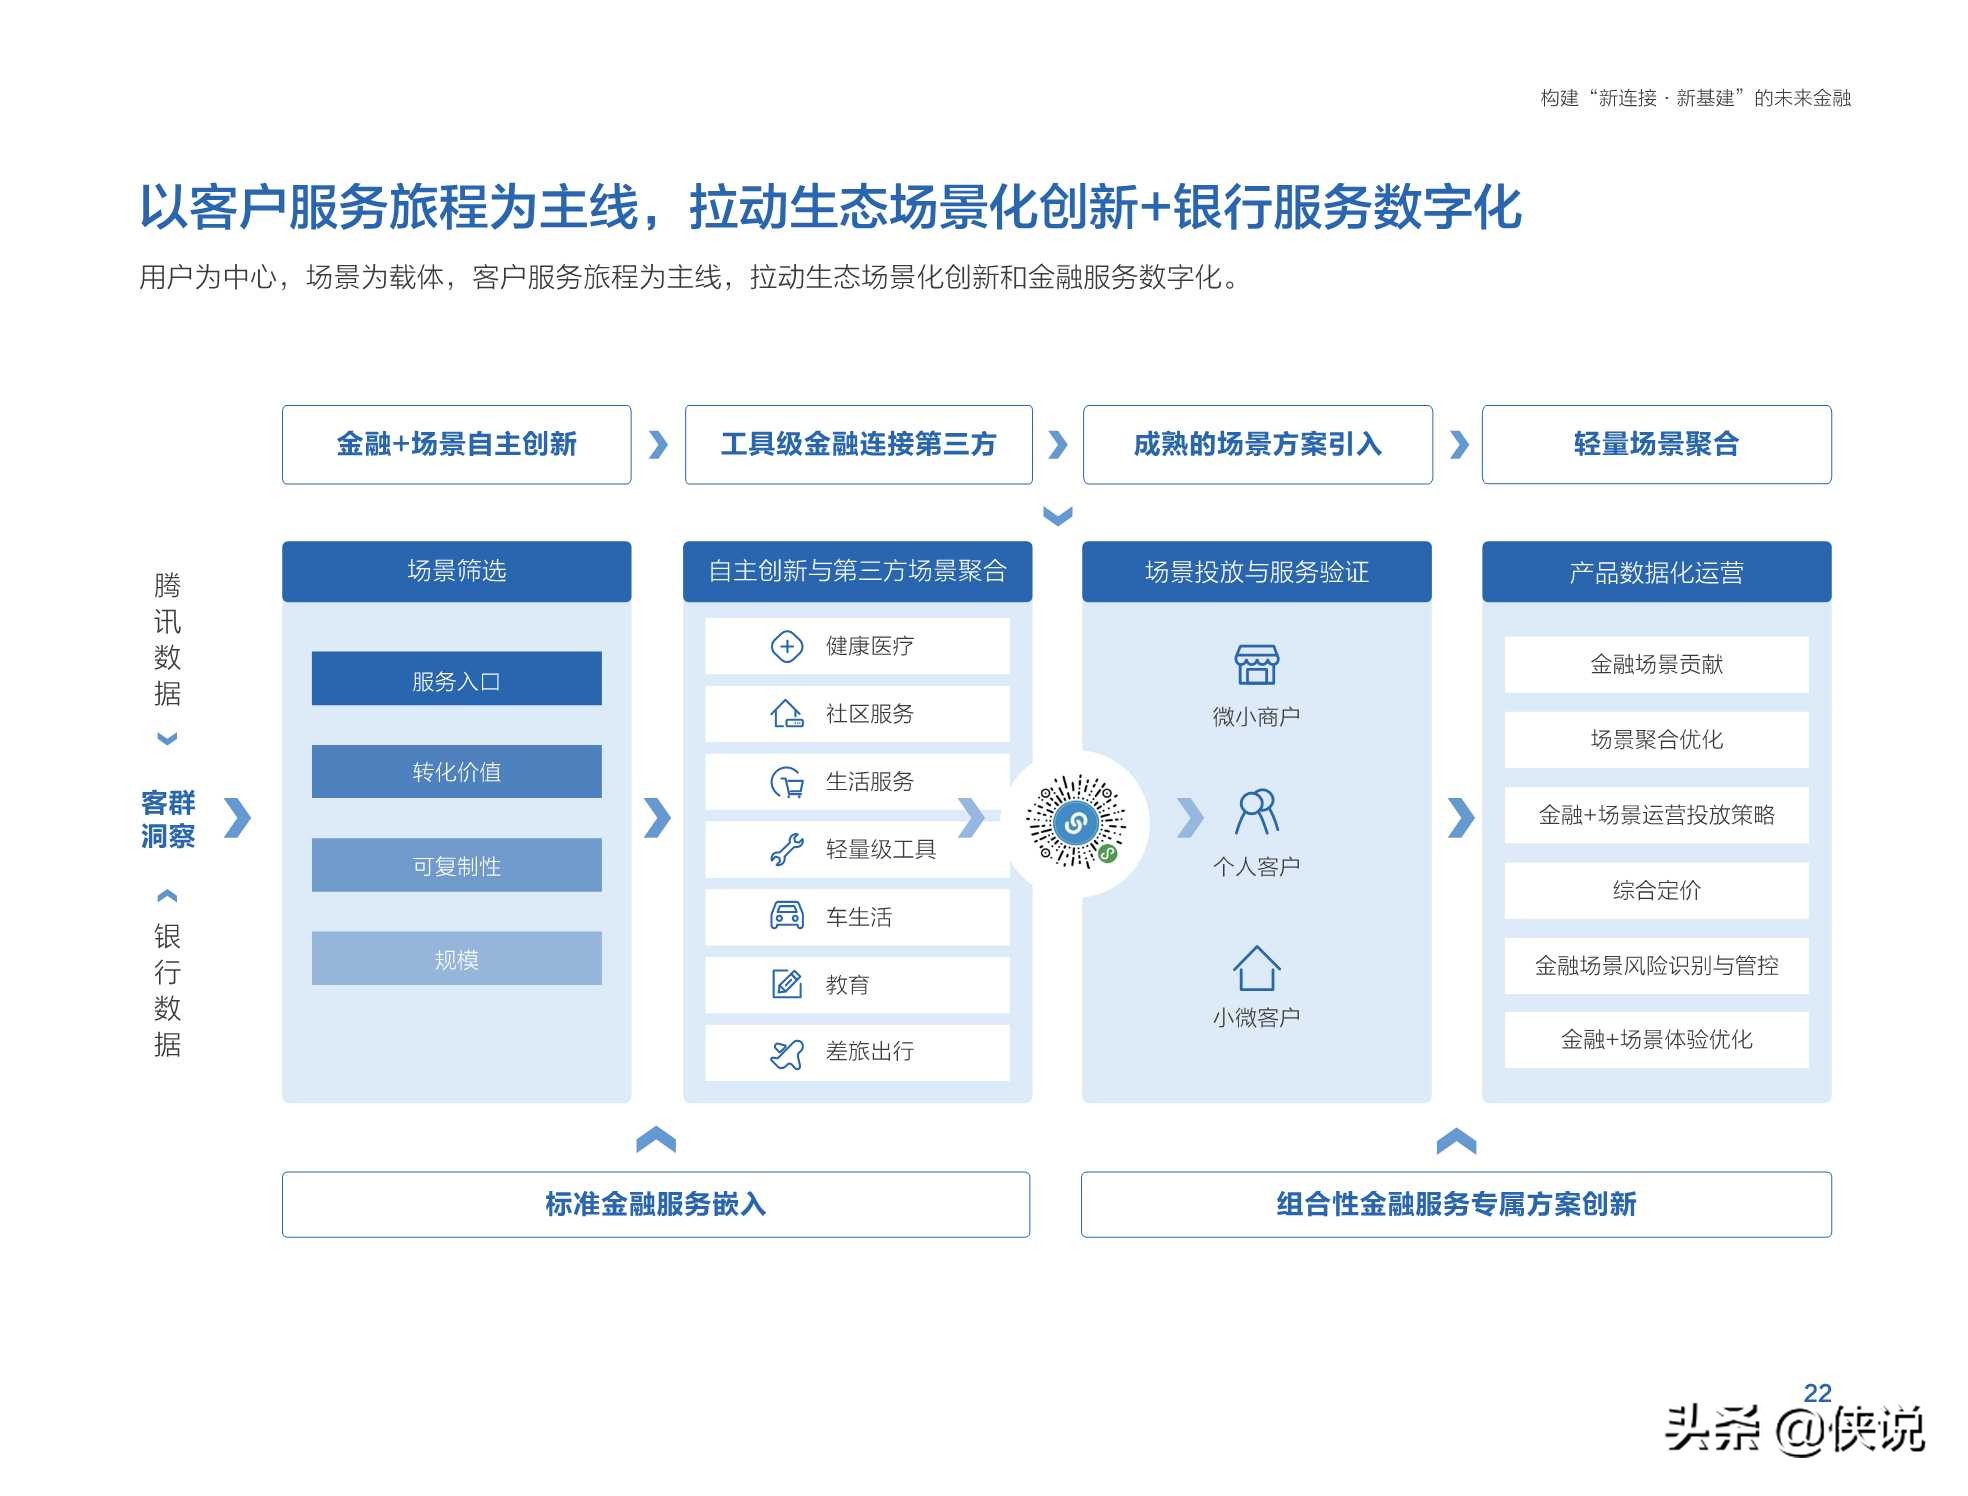Click the 健康医疗 list row label

pyautogui.click(x=869, y=646)
